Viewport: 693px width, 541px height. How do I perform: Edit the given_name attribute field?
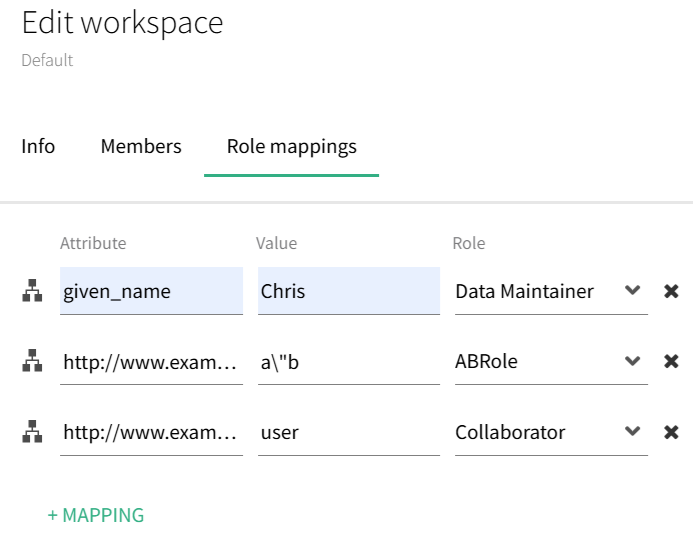click(x=151, y=291)
